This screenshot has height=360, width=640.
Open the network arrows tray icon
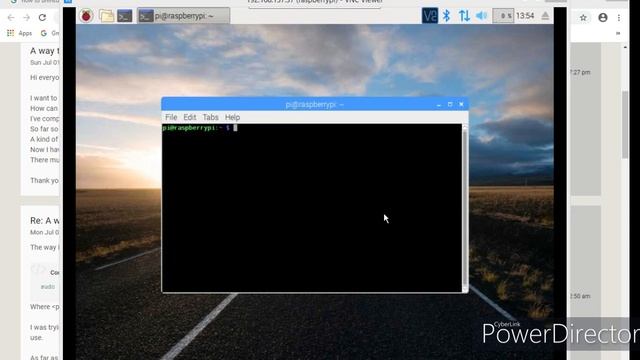pos(464,16)
